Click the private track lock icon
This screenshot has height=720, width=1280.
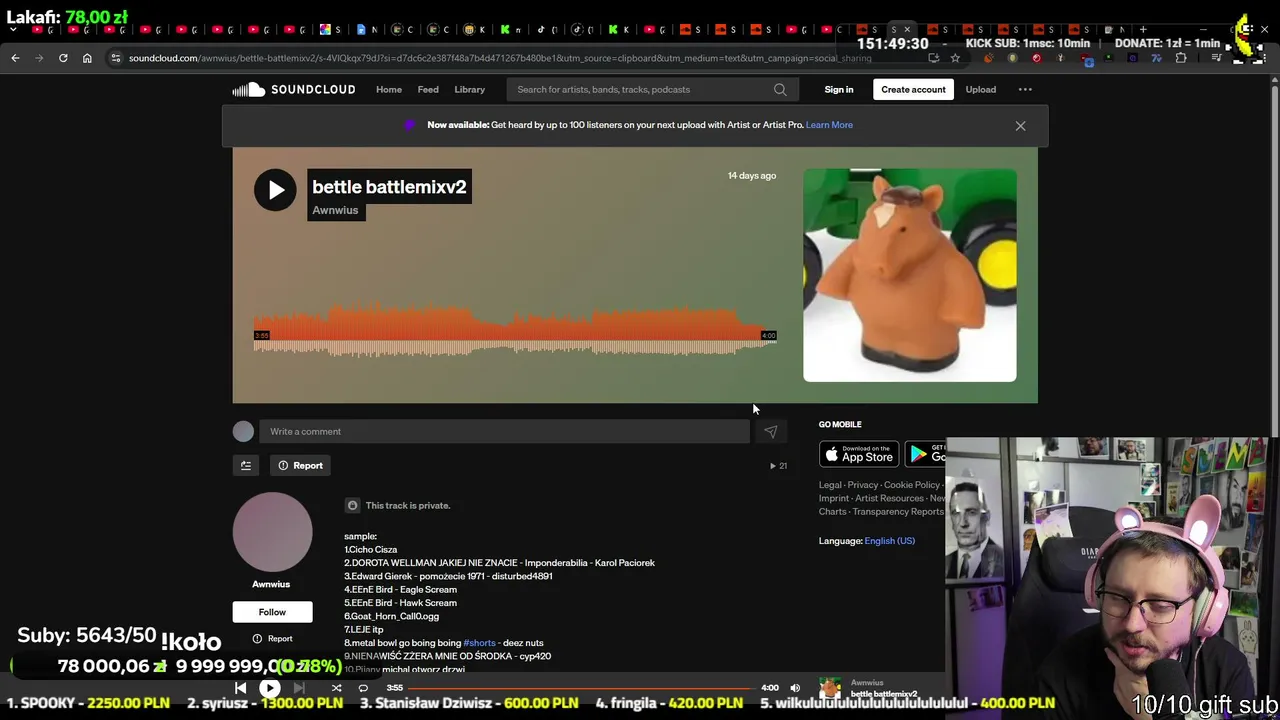(352, 505)
